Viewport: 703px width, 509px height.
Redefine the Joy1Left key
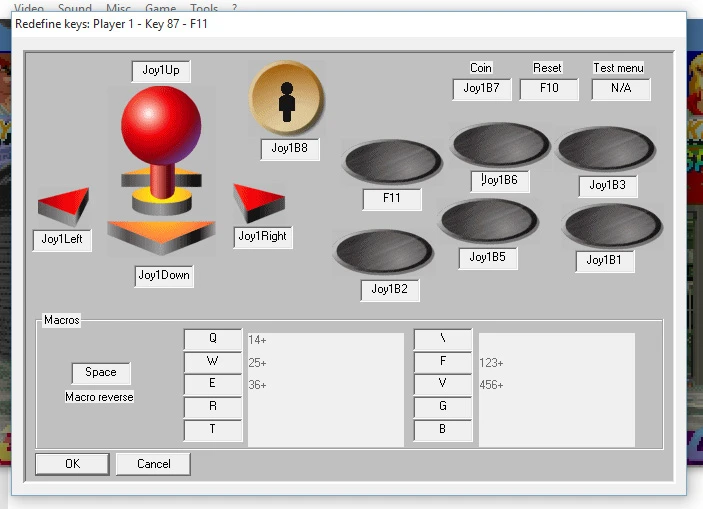point(62,239)
